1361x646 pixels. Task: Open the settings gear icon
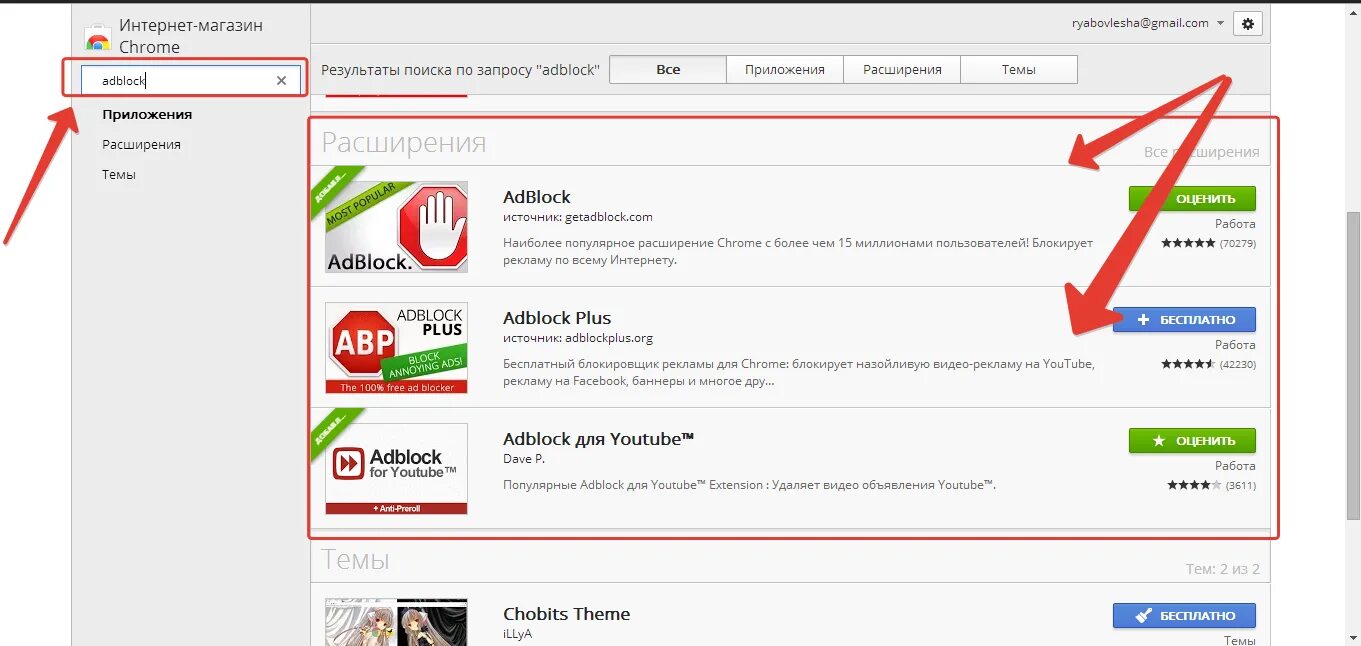click(x=1247, y=23)
